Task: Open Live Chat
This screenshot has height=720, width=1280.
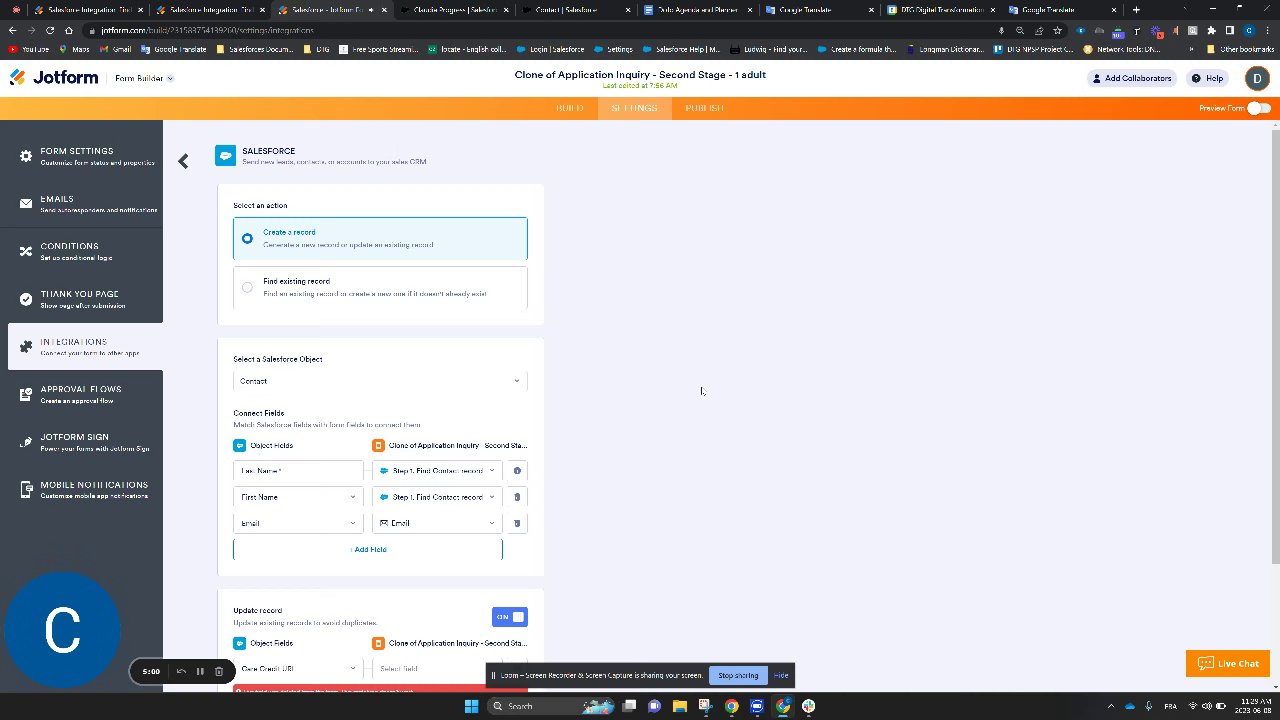Action: pos(1228,663)
